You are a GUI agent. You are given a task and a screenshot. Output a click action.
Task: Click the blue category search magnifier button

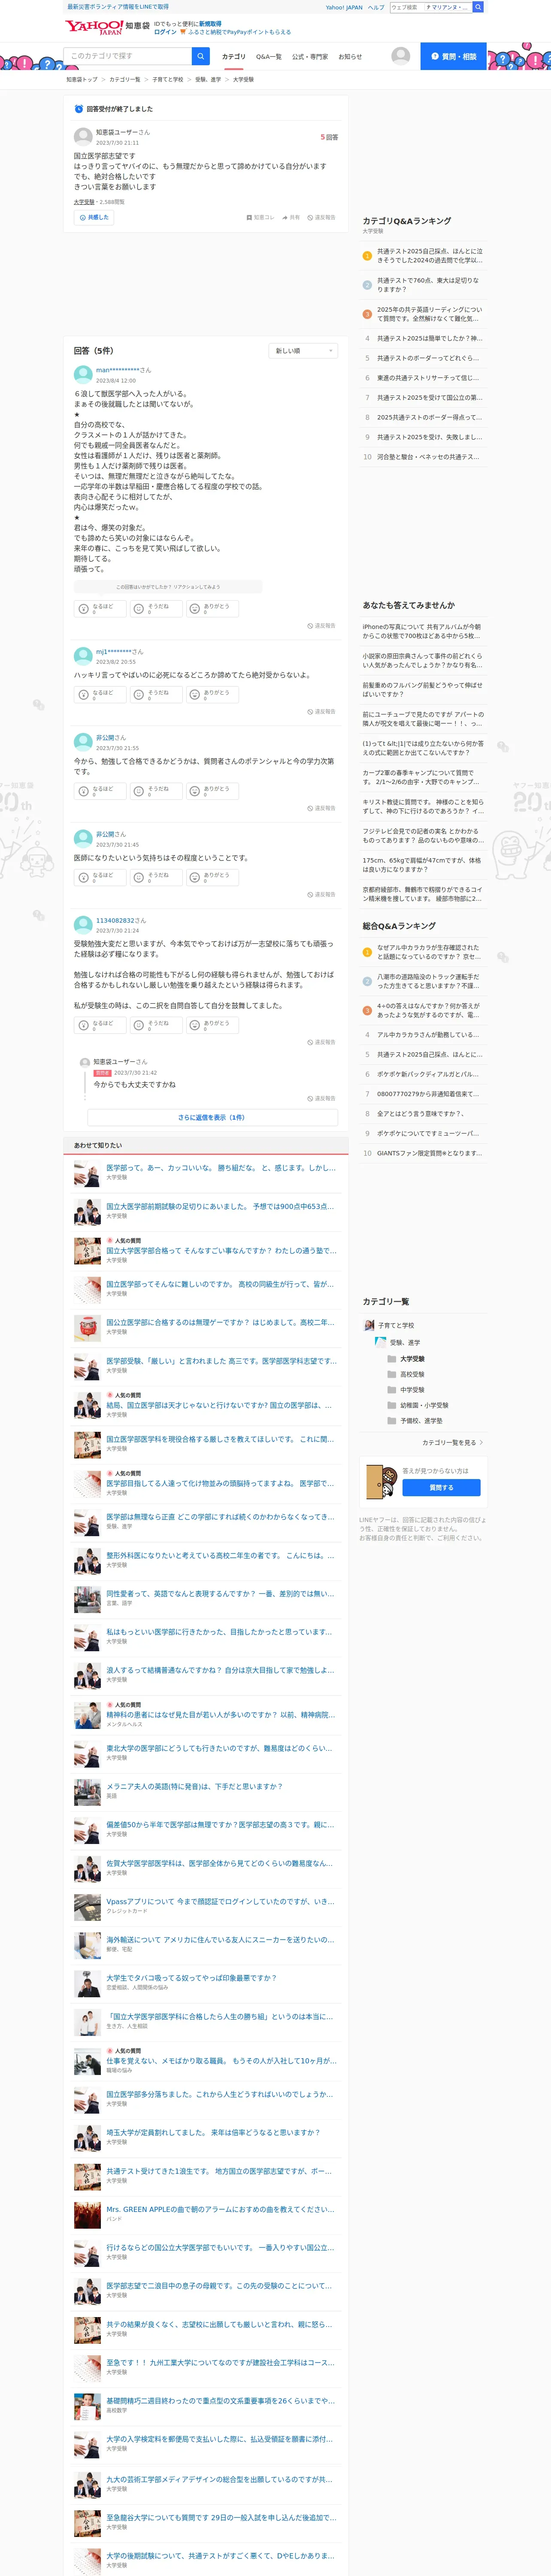[x=201, y=56]
